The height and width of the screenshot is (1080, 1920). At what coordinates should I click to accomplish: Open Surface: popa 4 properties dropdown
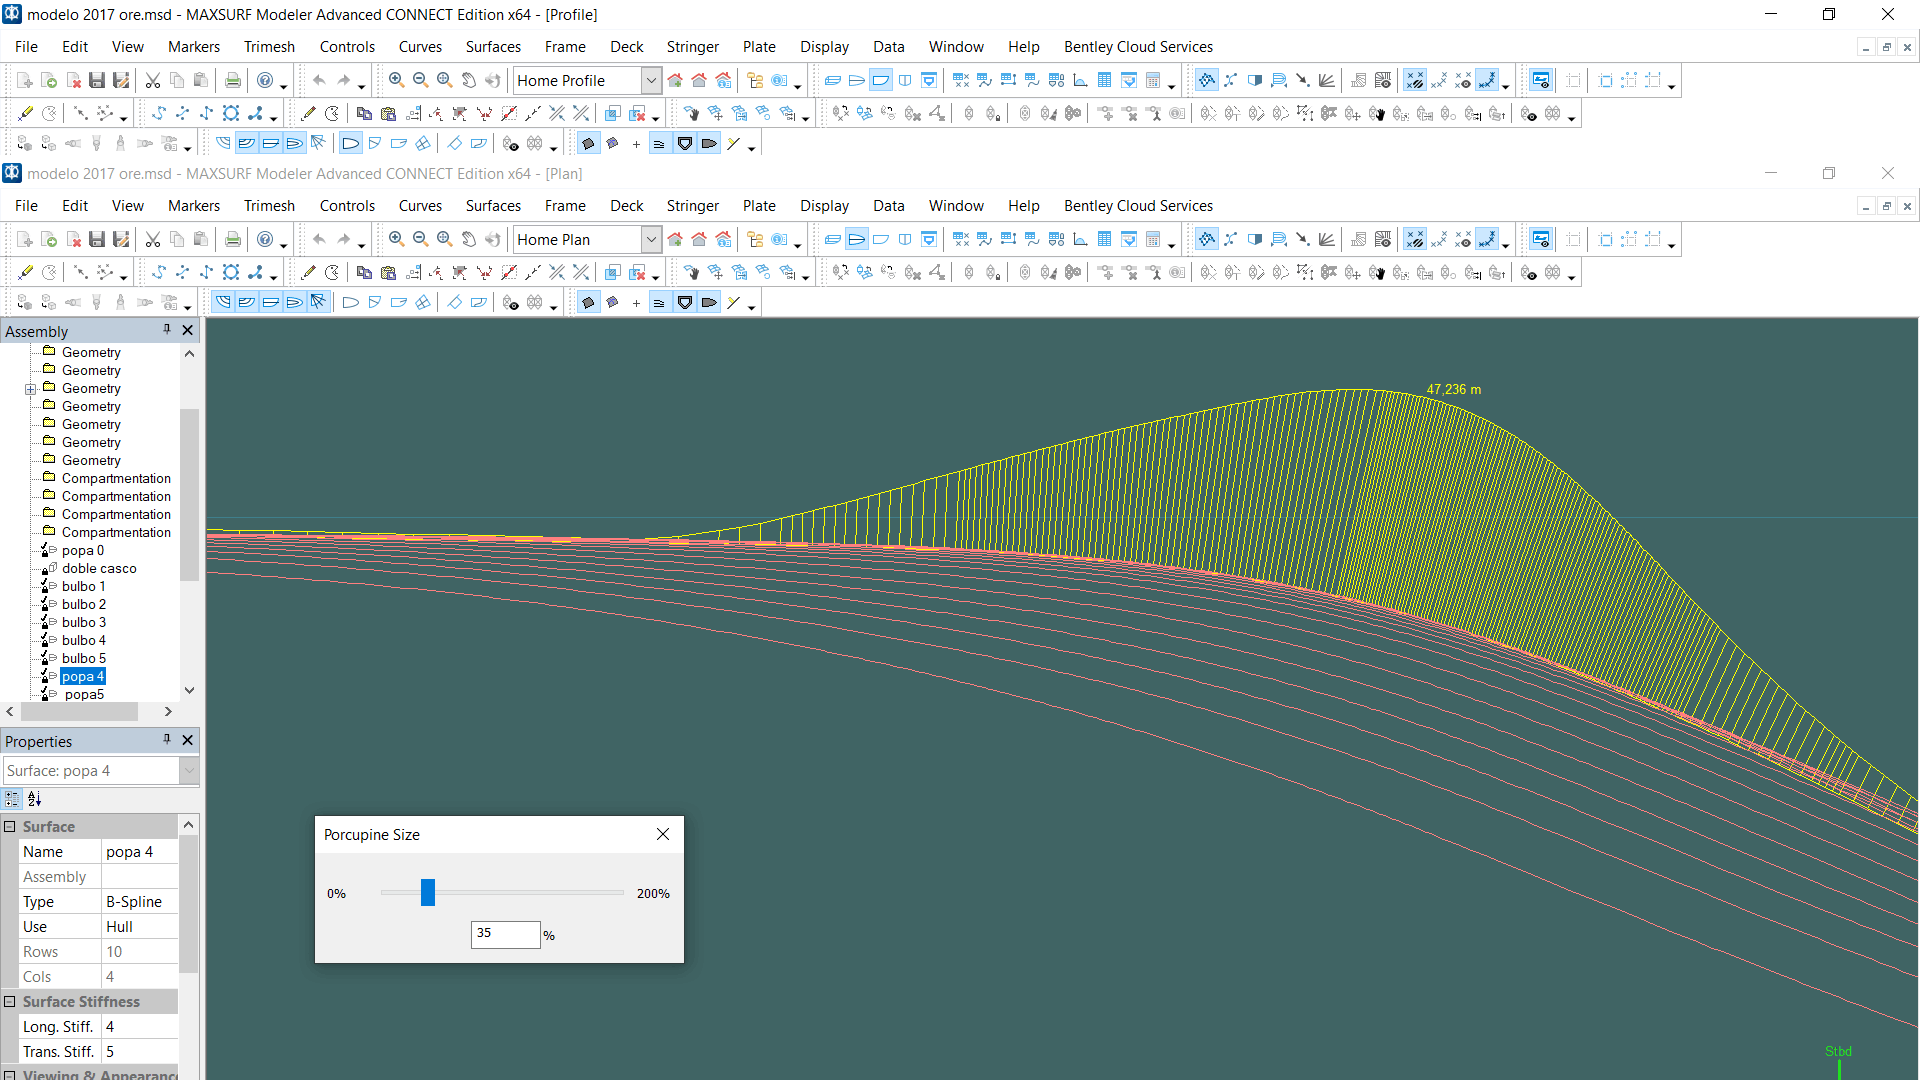click(x=189, y=771)
